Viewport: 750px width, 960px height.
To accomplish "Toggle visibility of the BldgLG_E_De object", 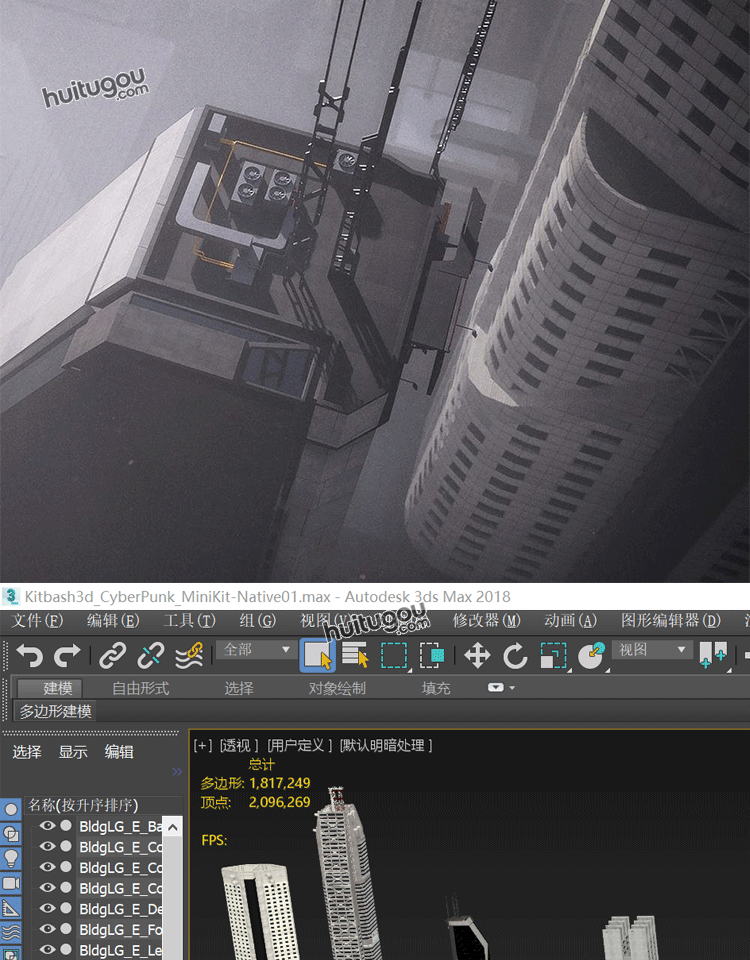I will pyautogui.click(x=47, y=909).
